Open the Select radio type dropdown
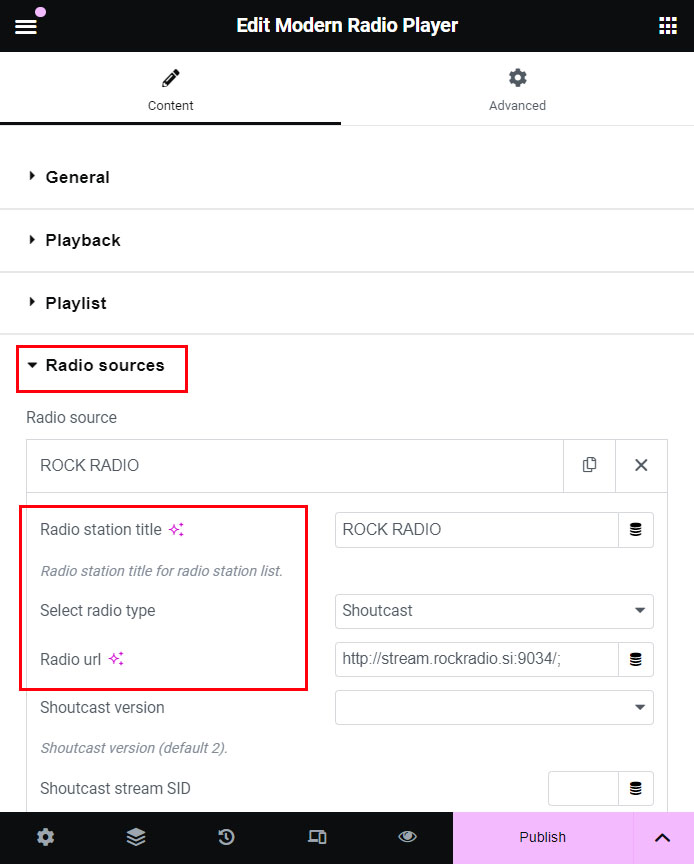This screenshot has height=864, width=694. (x=494, y=610)
